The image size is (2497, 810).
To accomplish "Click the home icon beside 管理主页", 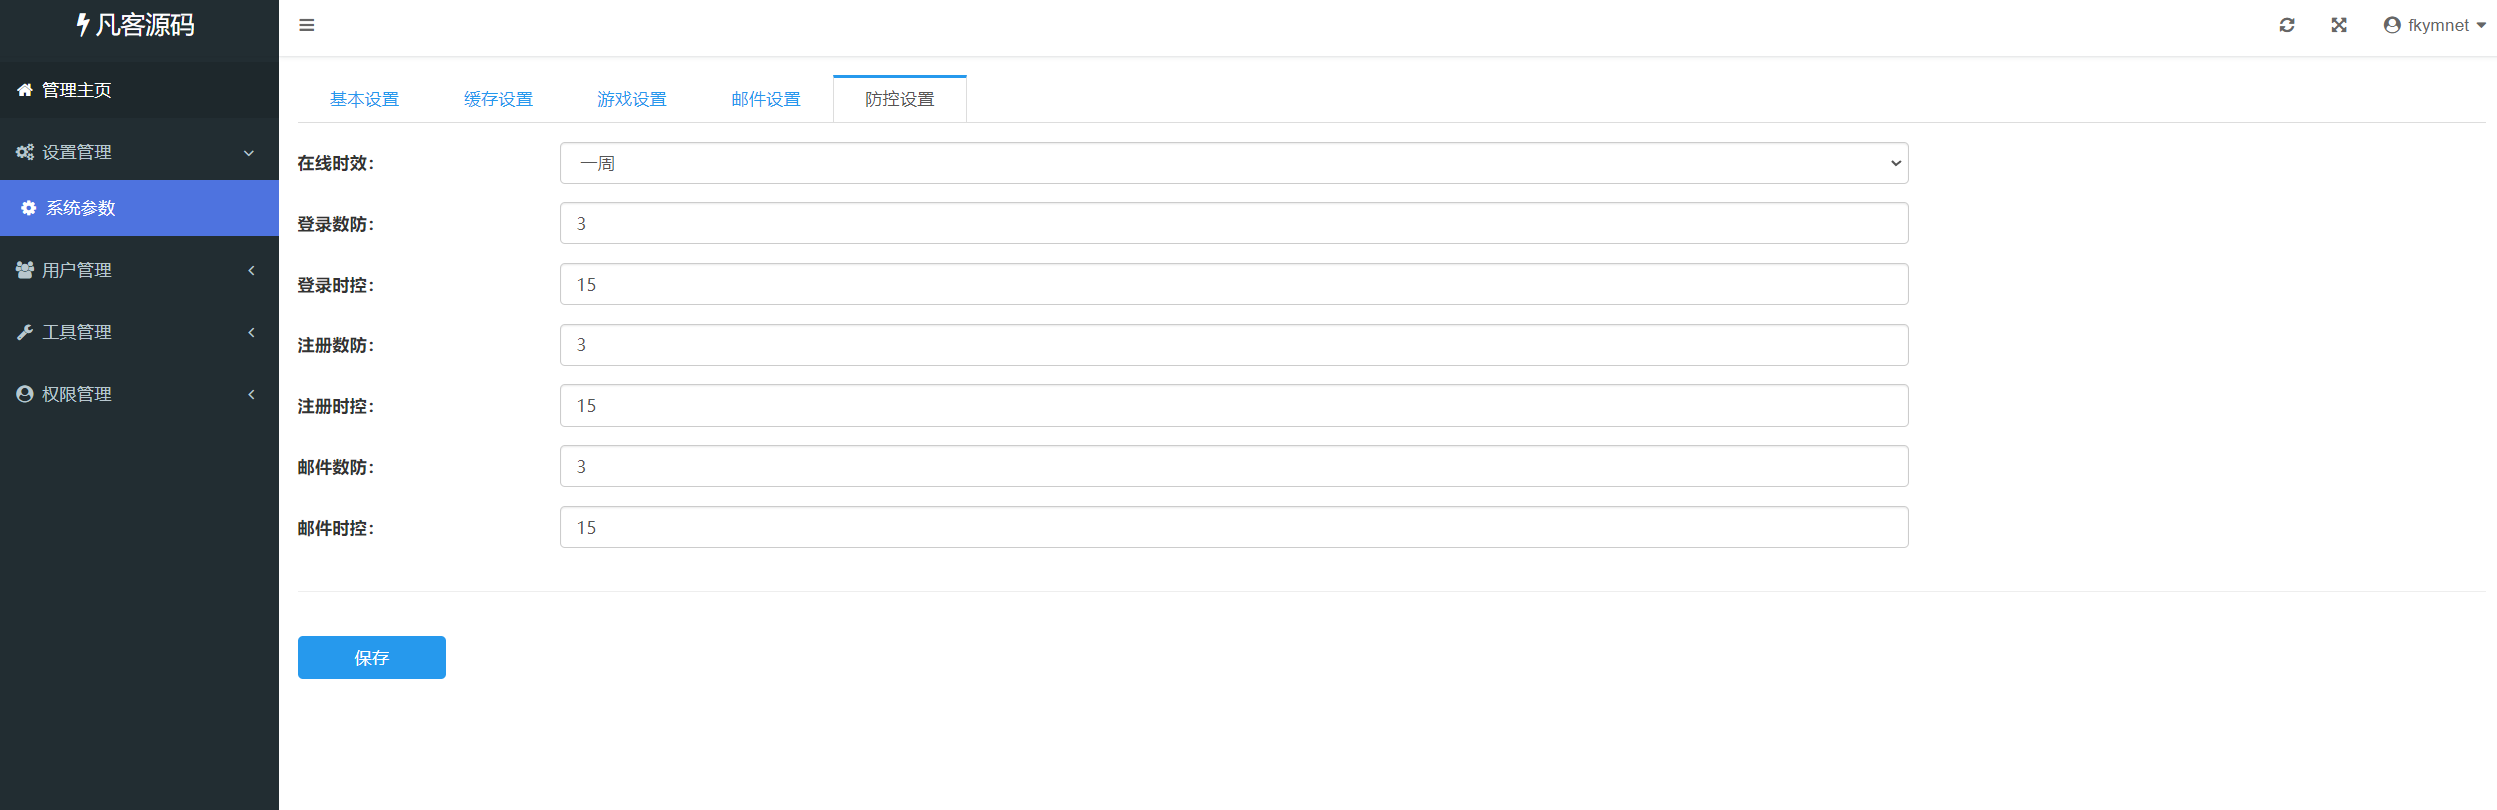I will coord(25,90).
